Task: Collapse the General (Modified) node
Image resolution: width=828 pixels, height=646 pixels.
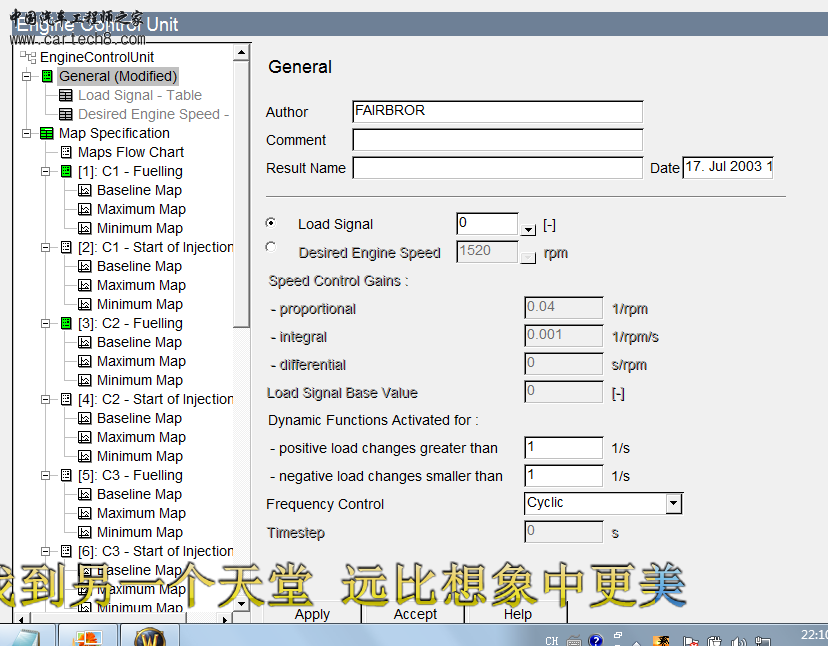Action: [26, 77]
